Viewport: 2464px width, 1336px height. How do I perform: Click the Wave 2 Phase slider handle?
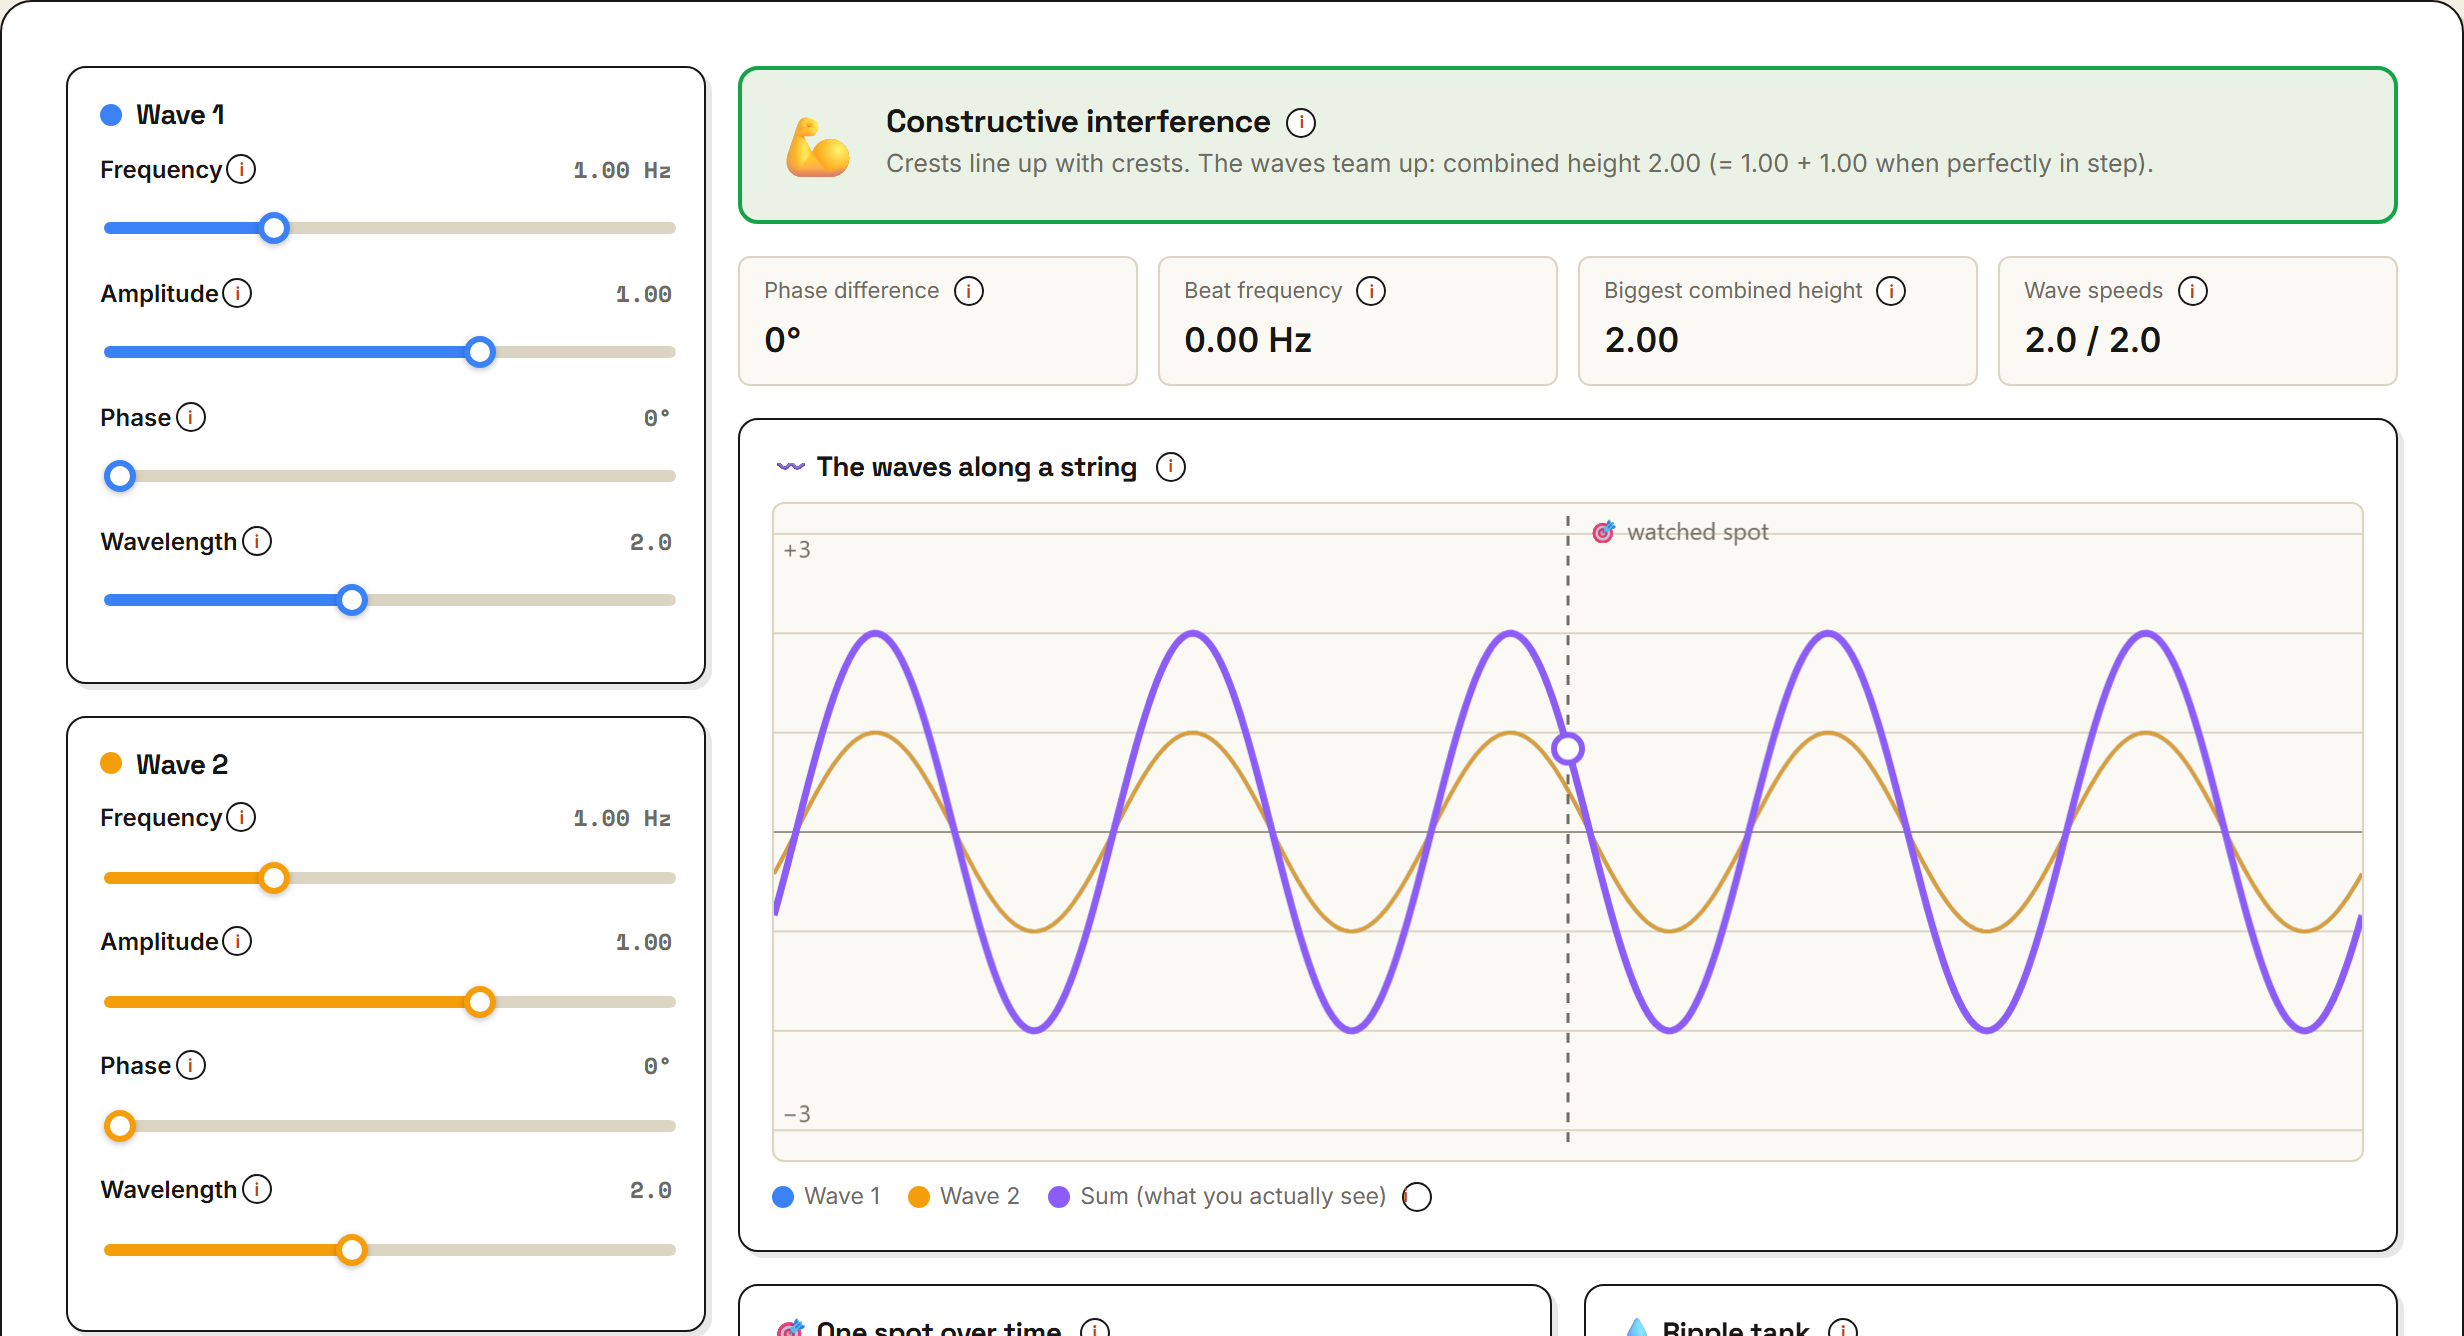pos(120,1126)
